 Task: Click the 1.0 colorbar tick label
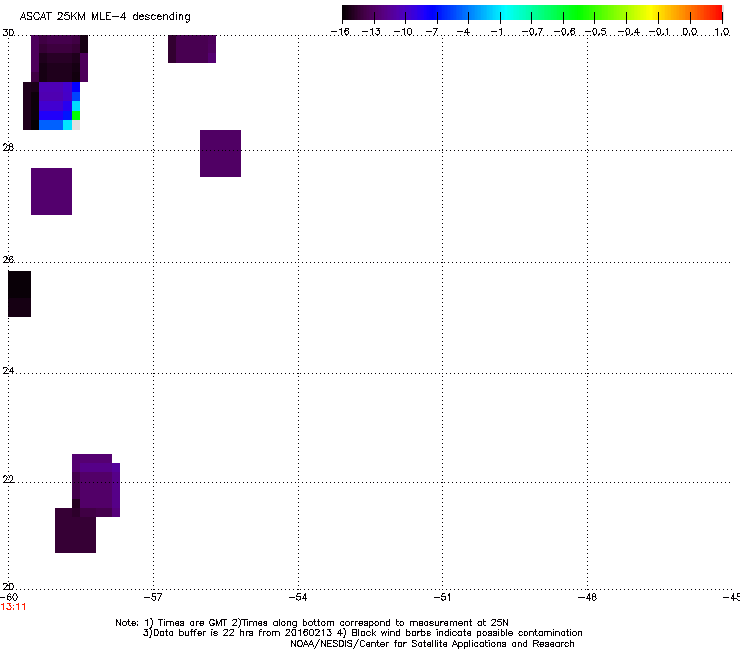click(x=722, y=32)
